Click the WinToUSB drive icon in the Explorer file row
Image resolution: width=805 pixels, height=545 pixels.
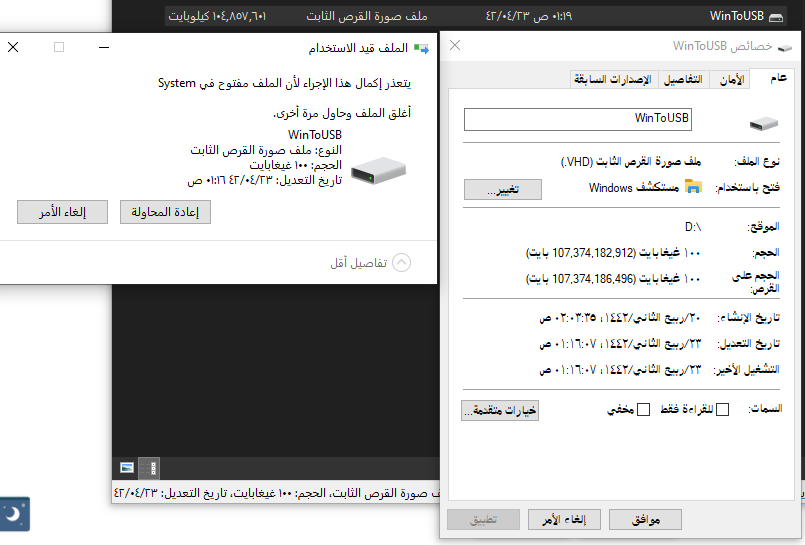[x=776, y=17]
